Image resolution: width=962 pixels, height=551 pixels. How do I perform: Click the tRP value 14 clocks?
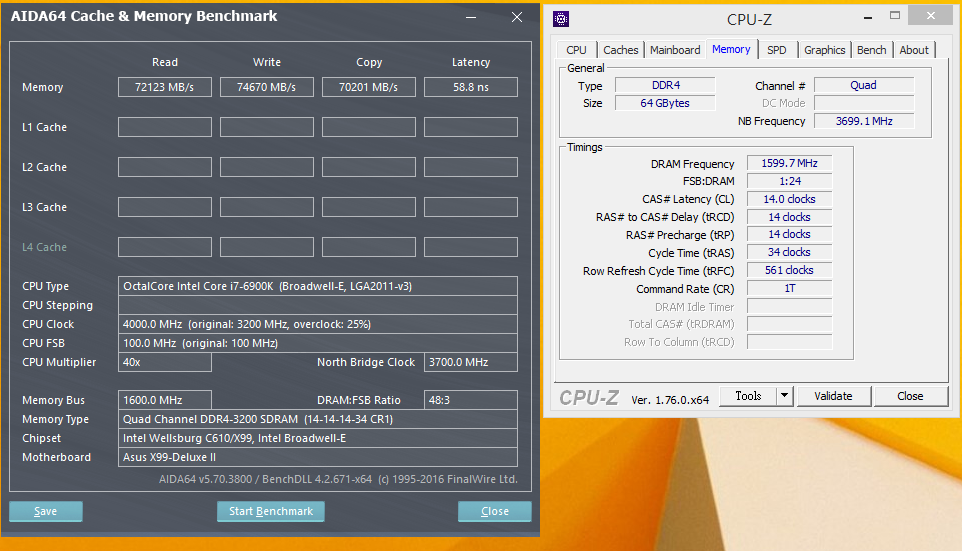pyautogui.click(x=790, y=234)
